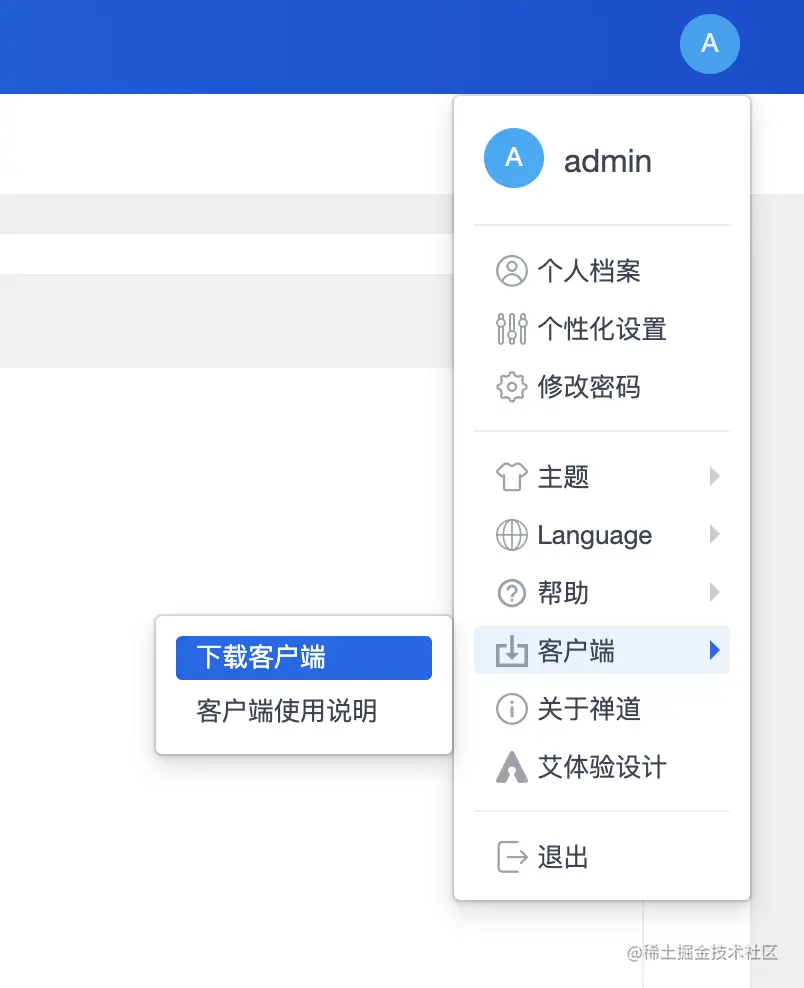Expand the 客户端 submenu arrow
Screen dimensions: 804x988
[x=714, y=650]
